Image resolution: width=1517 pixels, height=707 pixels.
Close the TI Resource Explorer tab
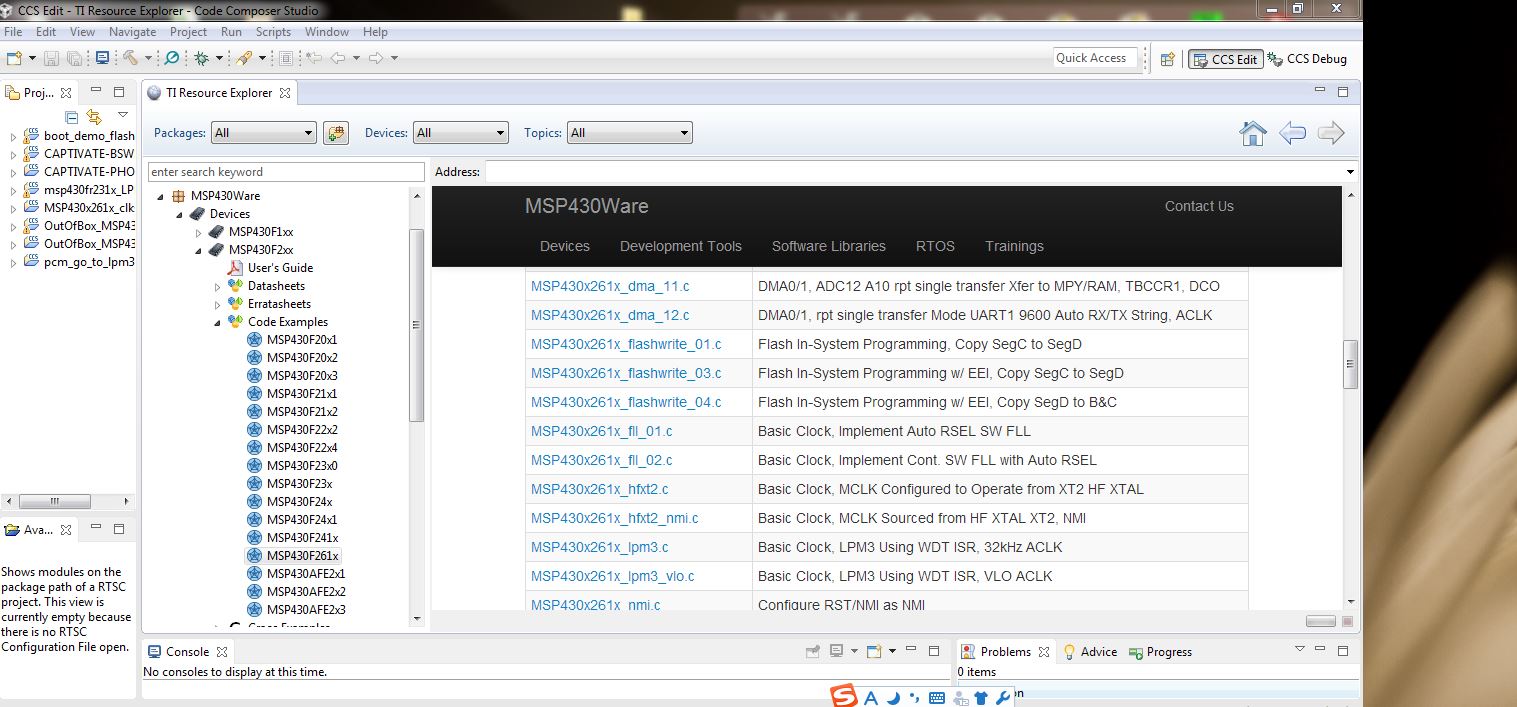(284, 93)
